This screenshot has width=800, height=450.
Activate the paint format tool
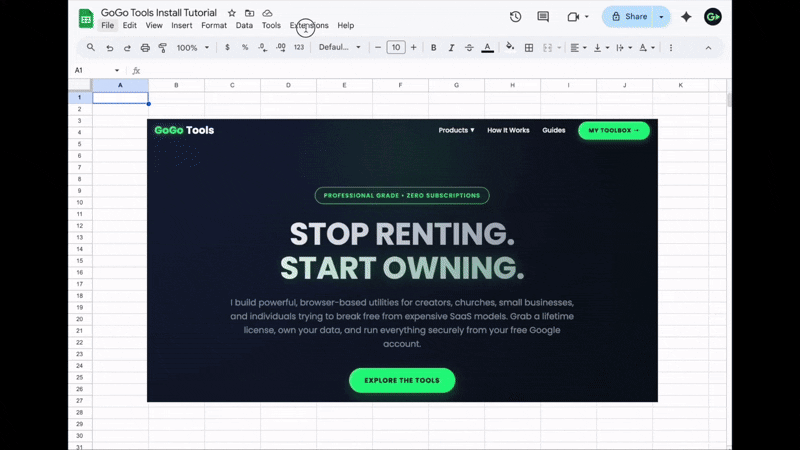tap(163, 47)
